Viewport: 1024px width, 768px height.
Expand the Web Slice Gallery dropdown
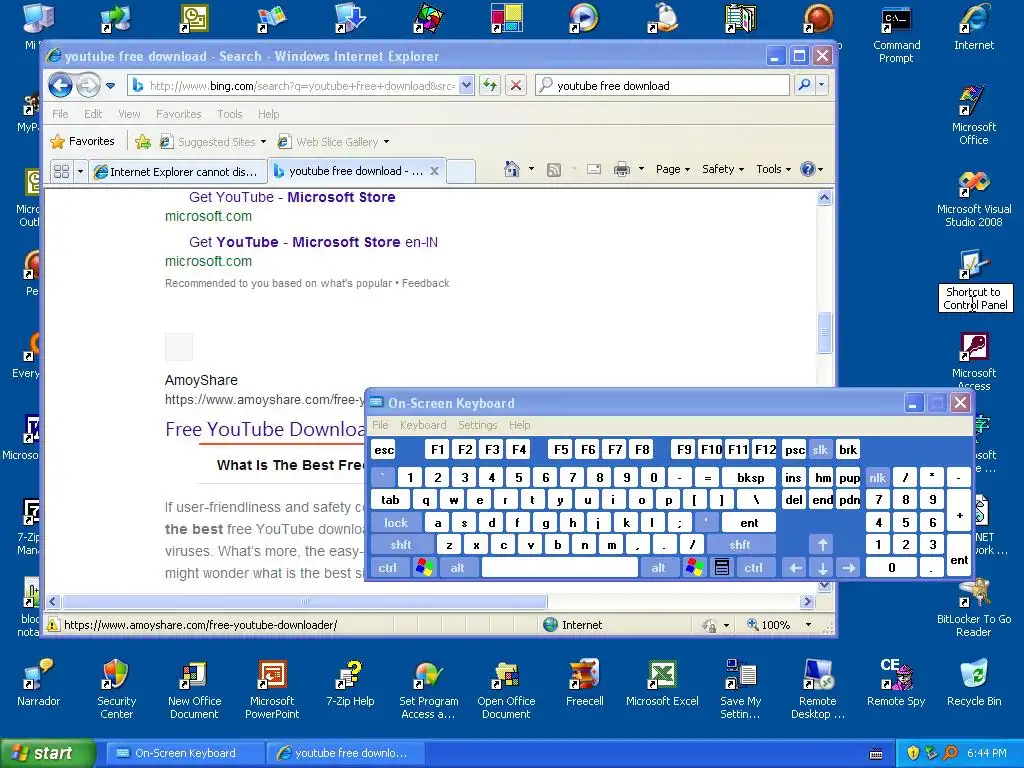pos(387,142)
